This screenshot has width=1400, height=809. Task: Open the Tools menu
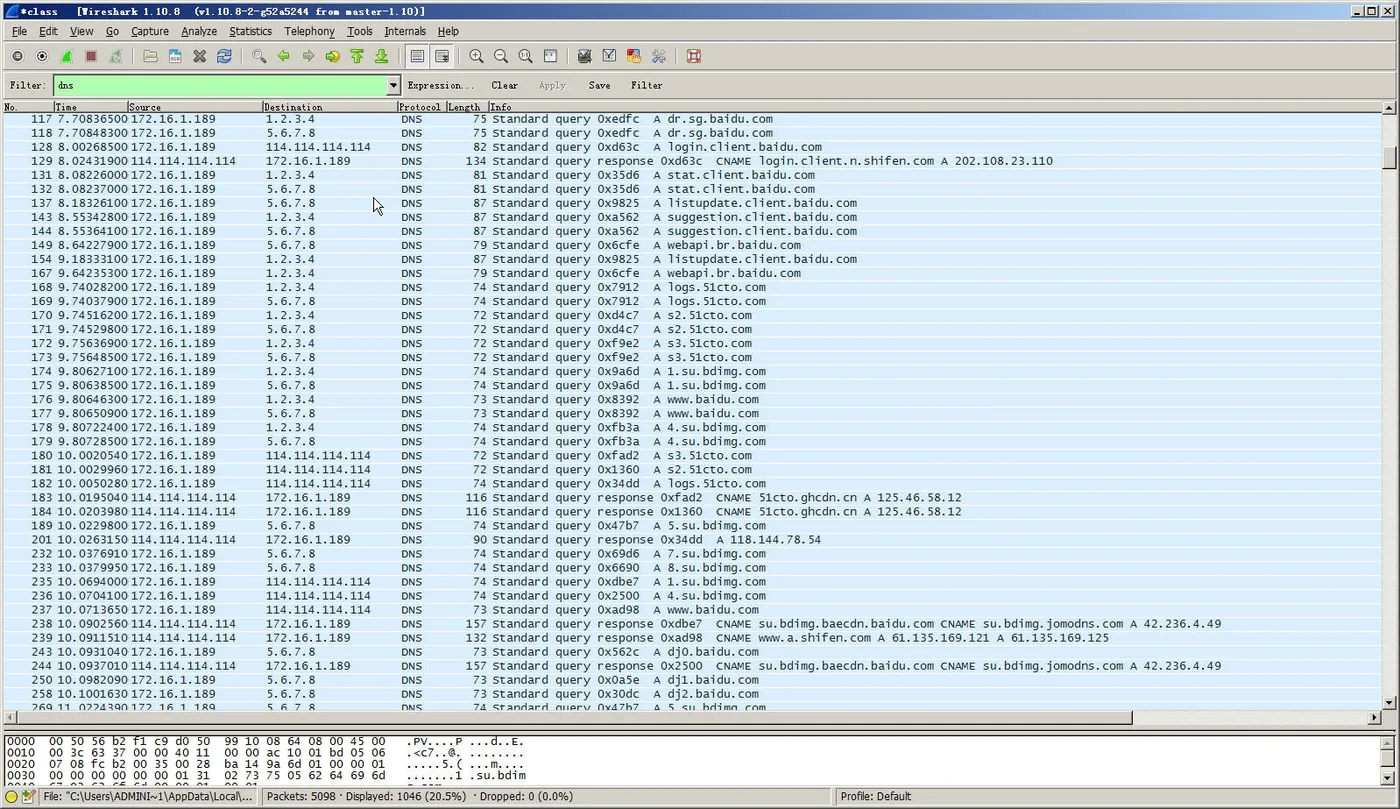pyautogui.click(x=360, y=31)
